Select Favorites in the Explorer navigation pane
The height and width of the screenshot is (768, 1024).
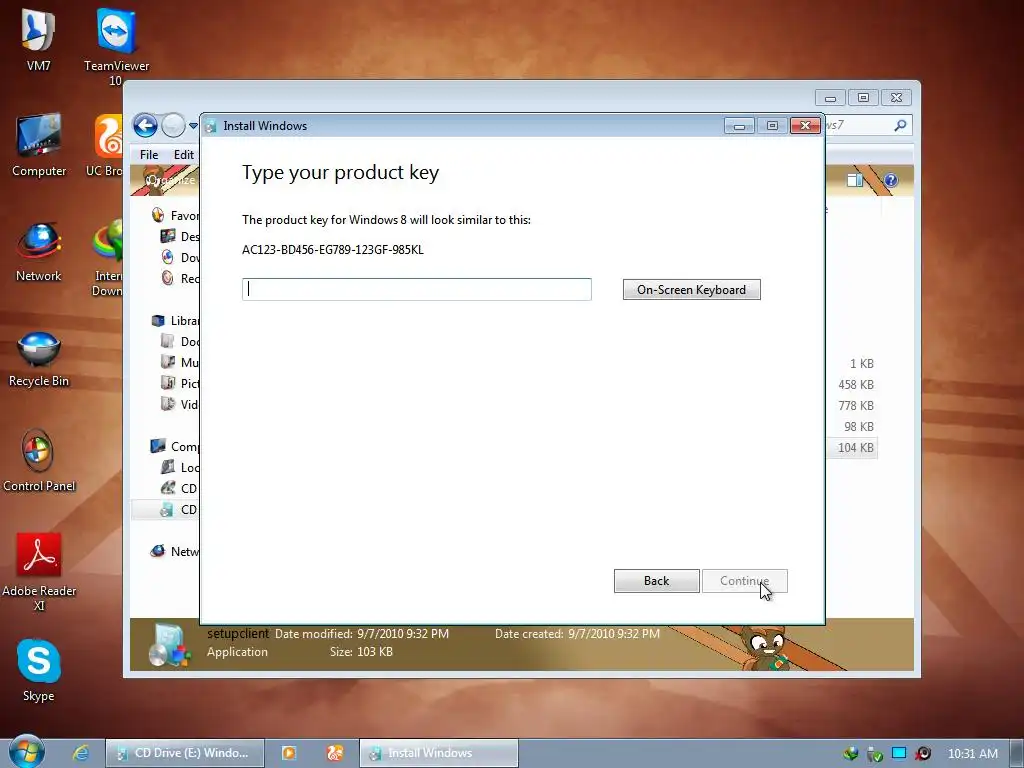(x=174, y=216)
